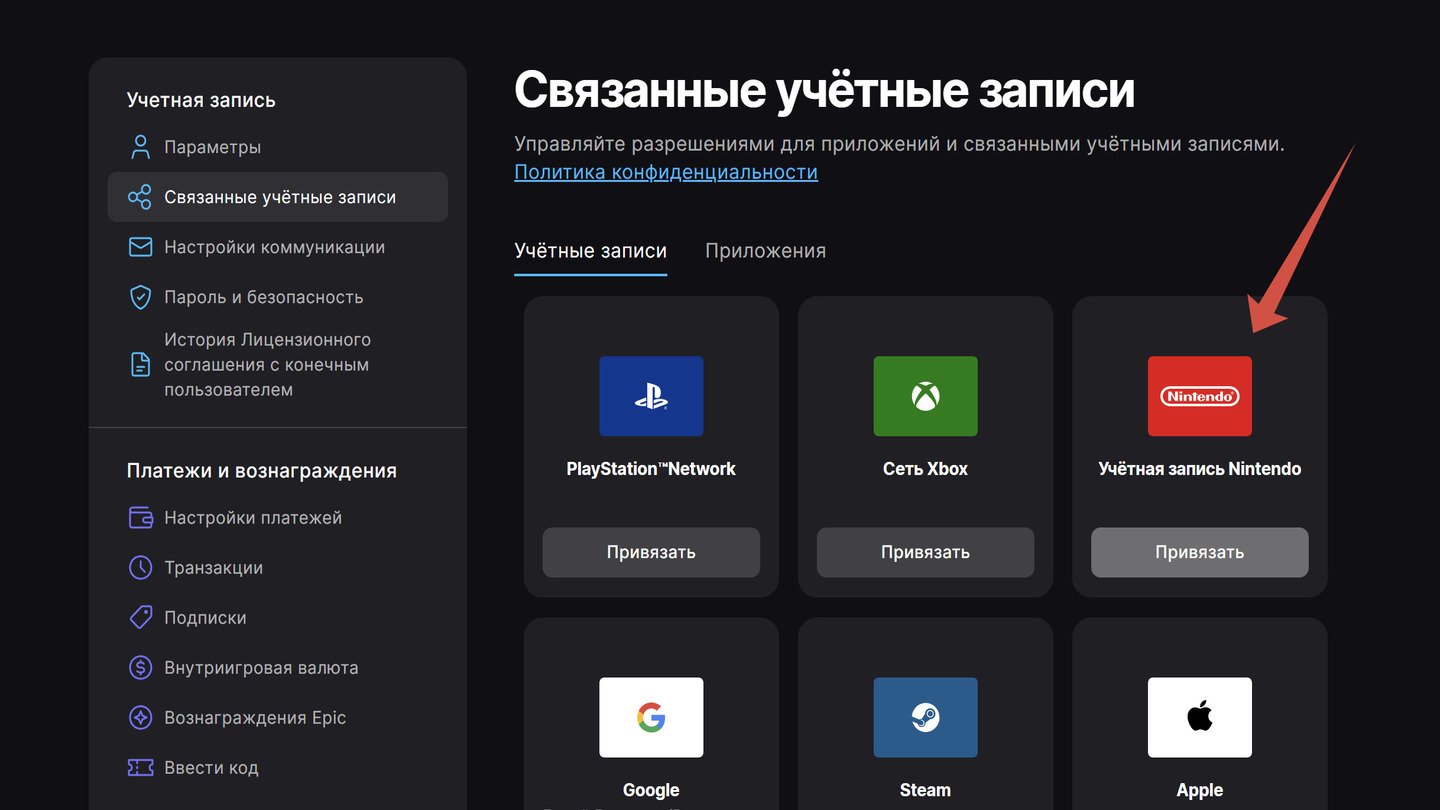The image size is (1440, 810).
Task: Go to Пароль и безопасность
Action: point(277,297)
